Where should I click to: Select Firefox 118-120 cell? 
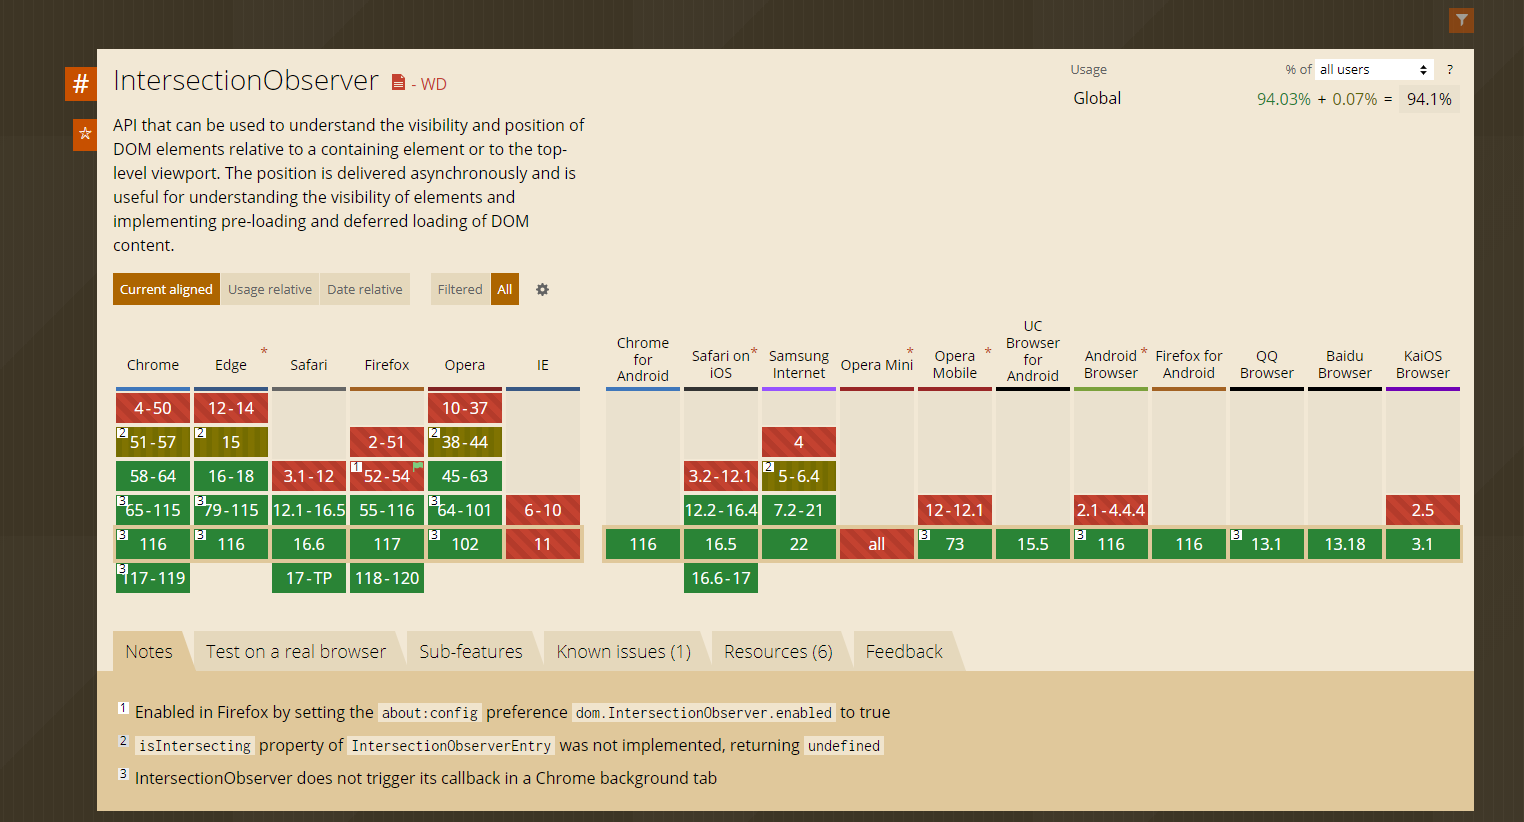coord(387,578)
